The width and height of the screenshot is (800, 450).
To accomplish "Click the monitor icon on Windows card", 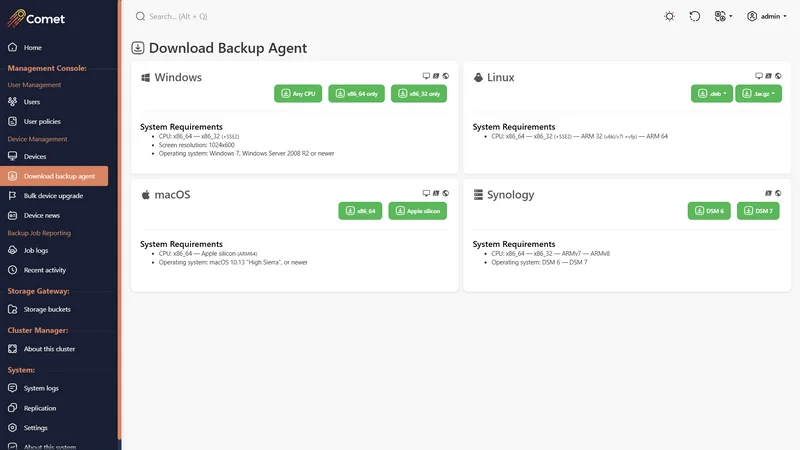I will pyautogui.click(x=426, y=76).
